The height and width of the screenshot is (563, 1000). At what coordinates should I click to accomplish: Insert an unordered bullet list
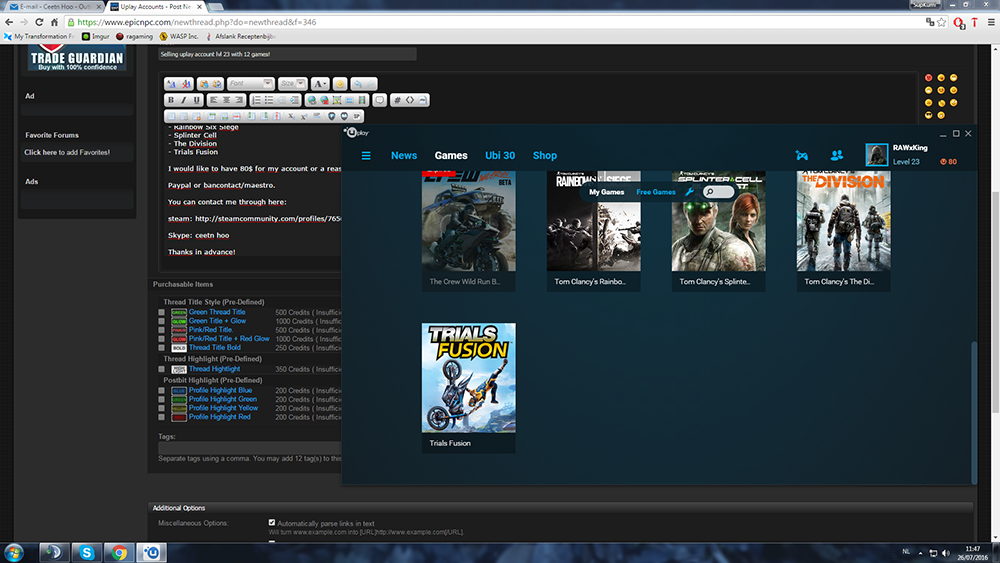point(269,100)
